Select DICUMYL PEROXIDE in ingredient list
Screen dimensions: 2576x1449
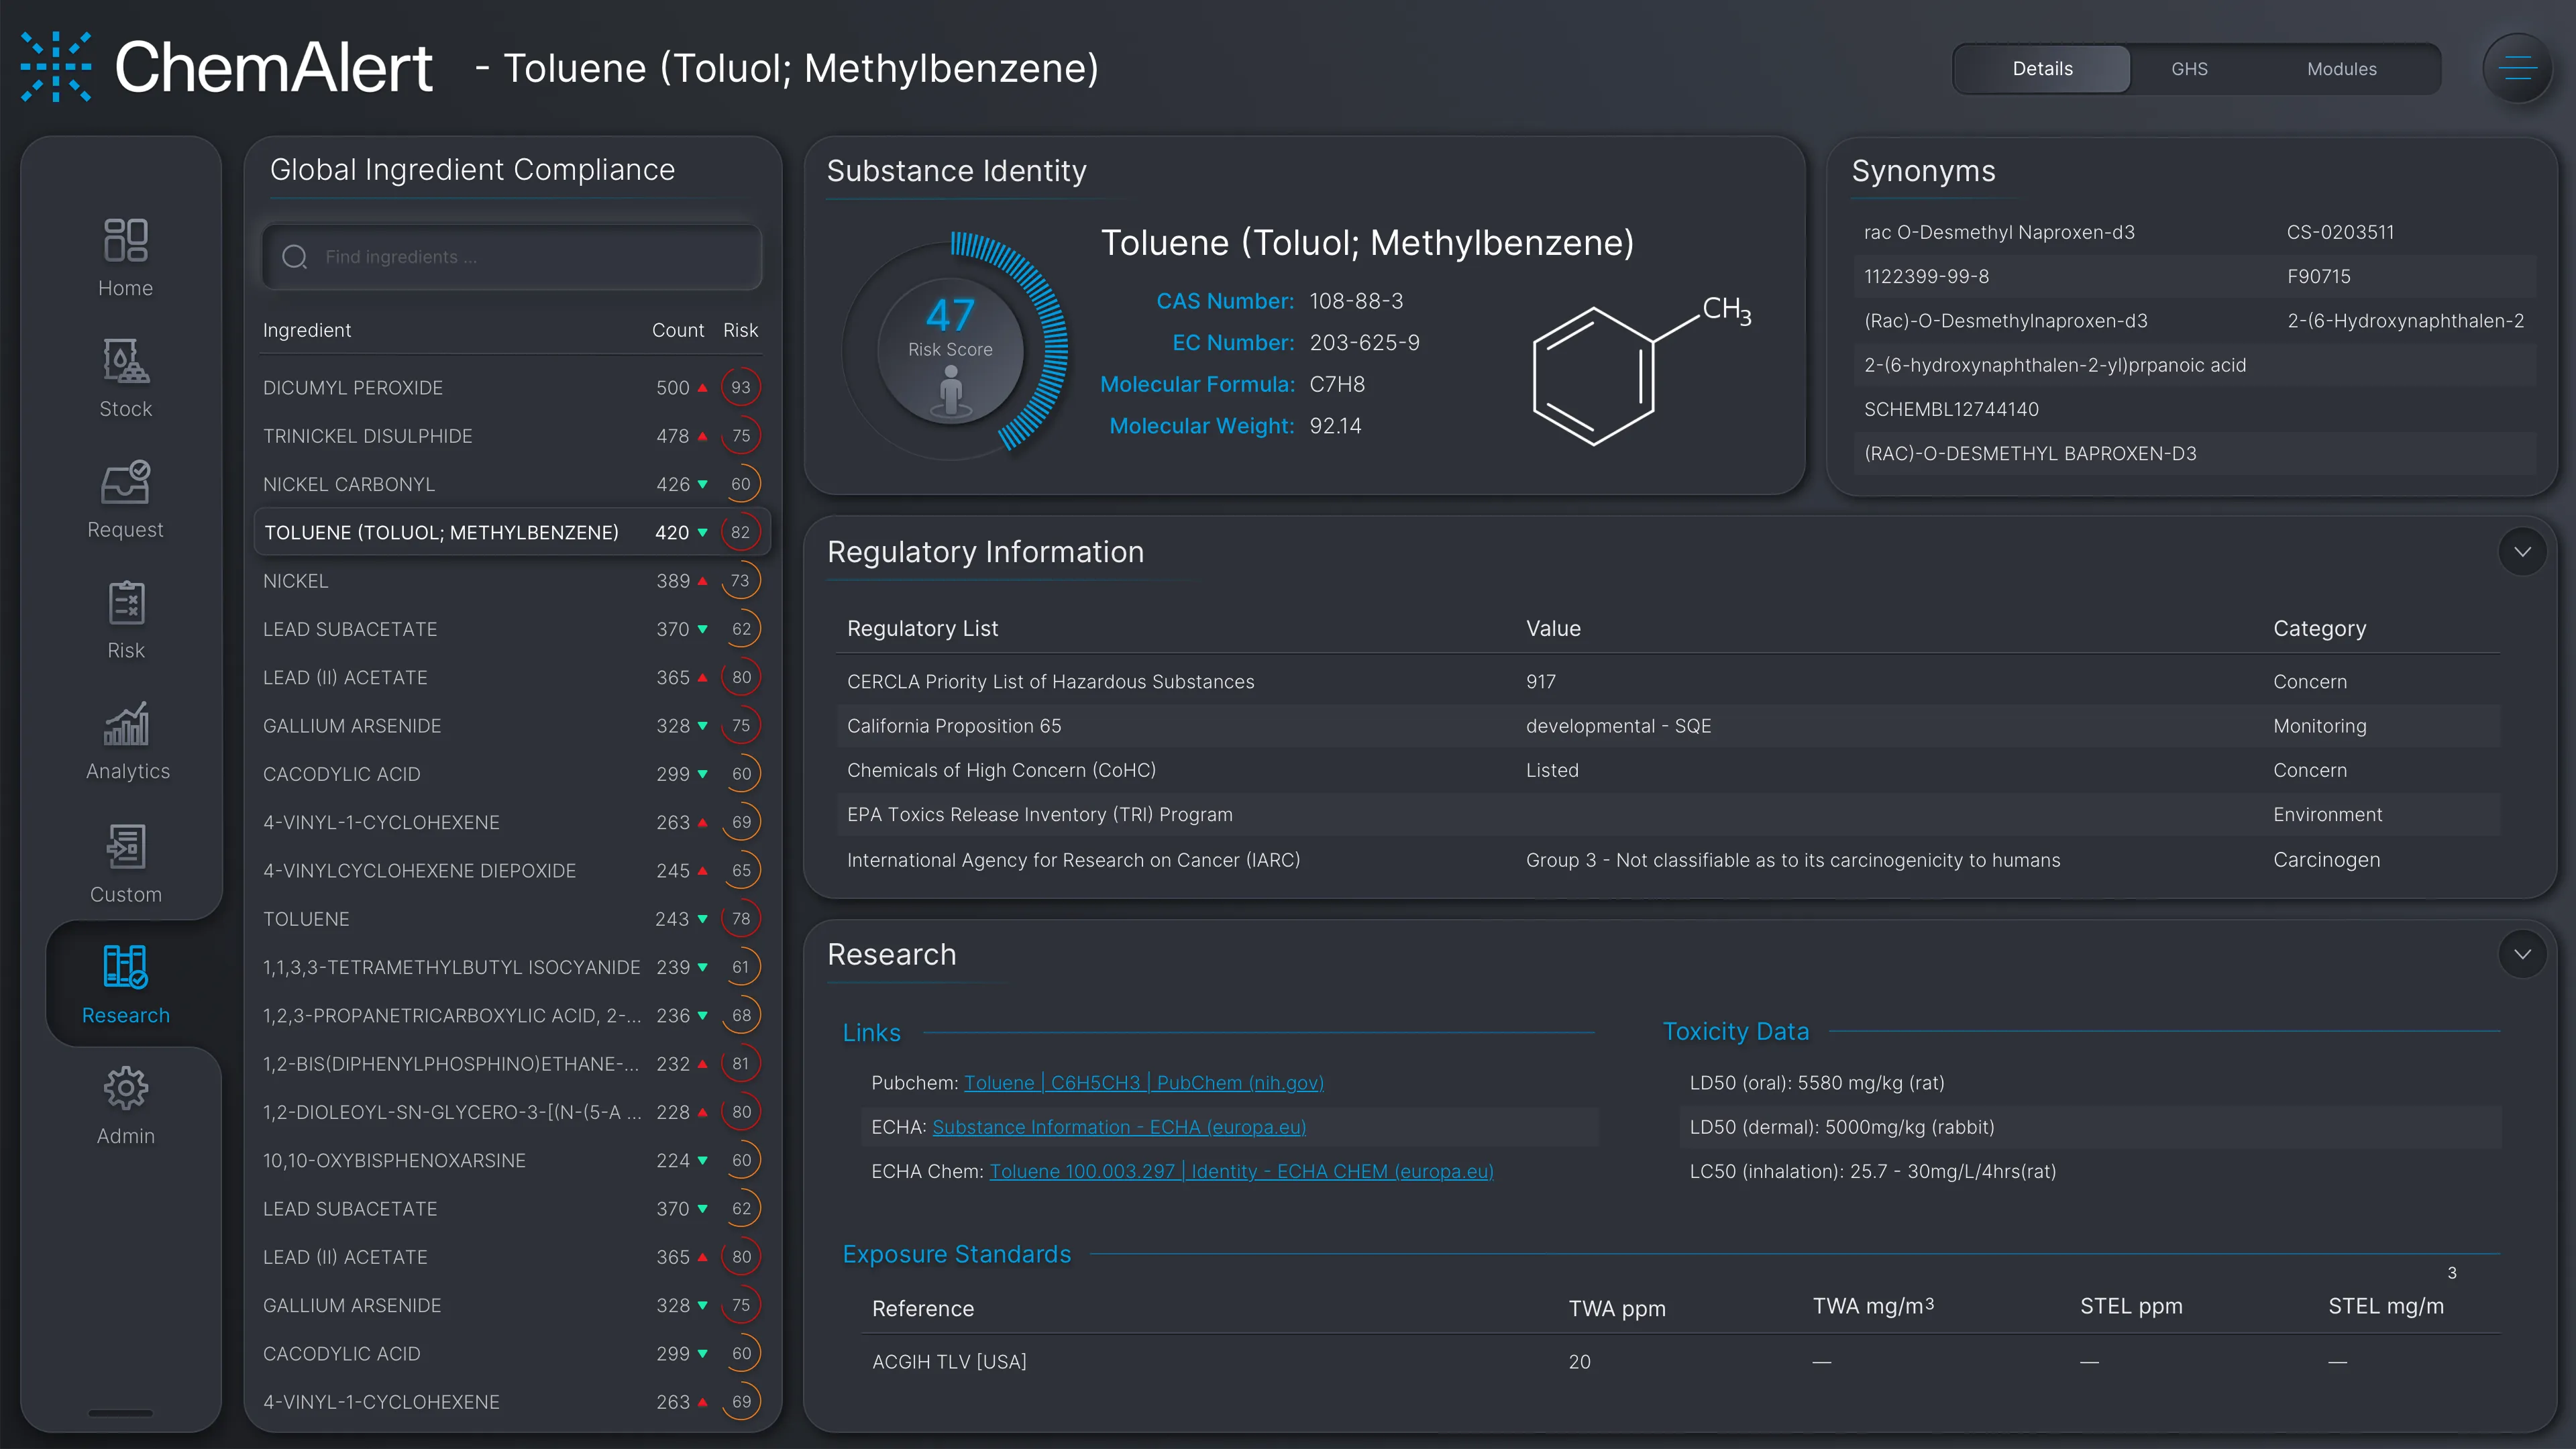pyautogui.click(x=353, y=388)
